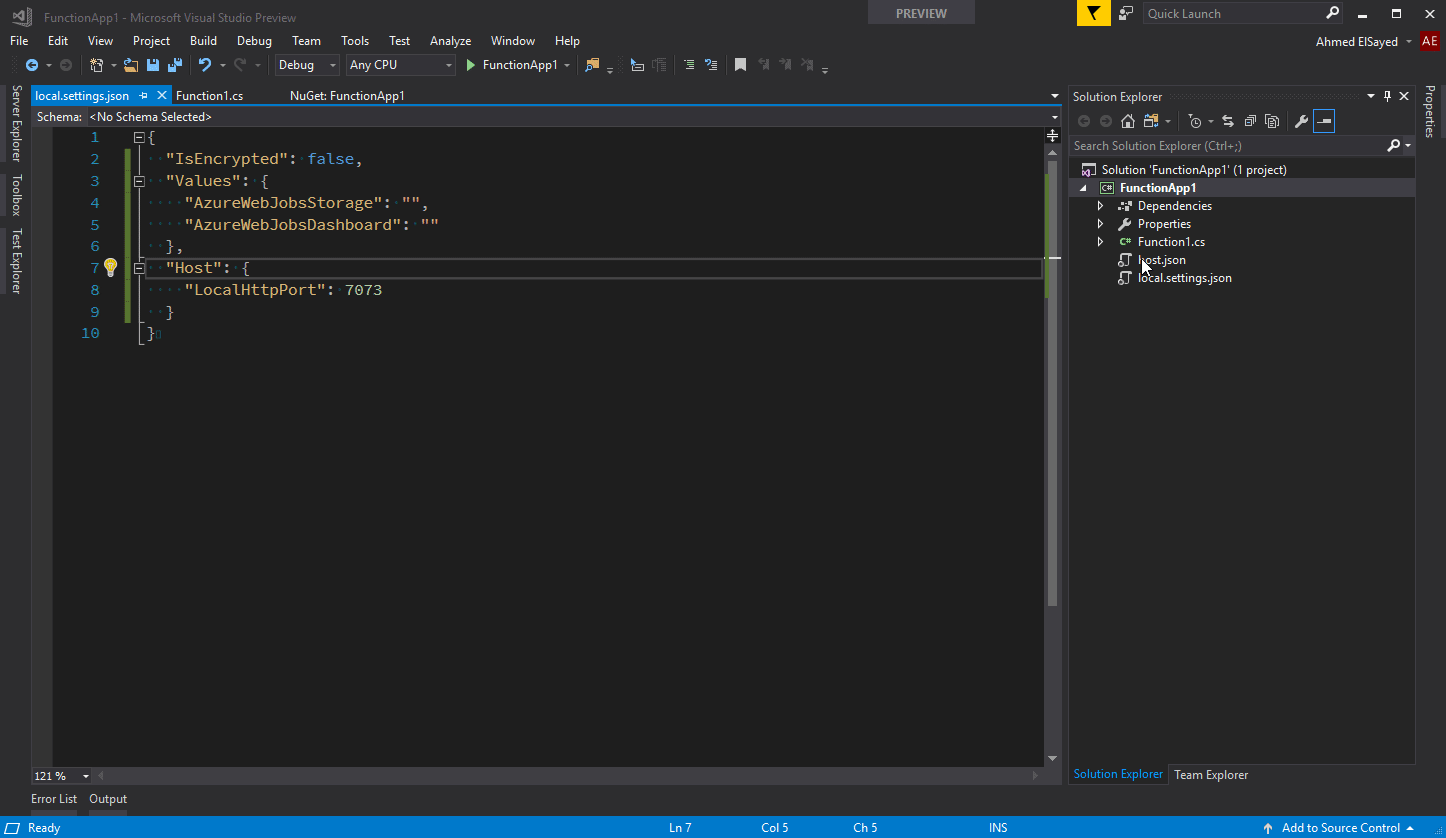
Task: Open the Output panel tab
Action: (108, 799)
